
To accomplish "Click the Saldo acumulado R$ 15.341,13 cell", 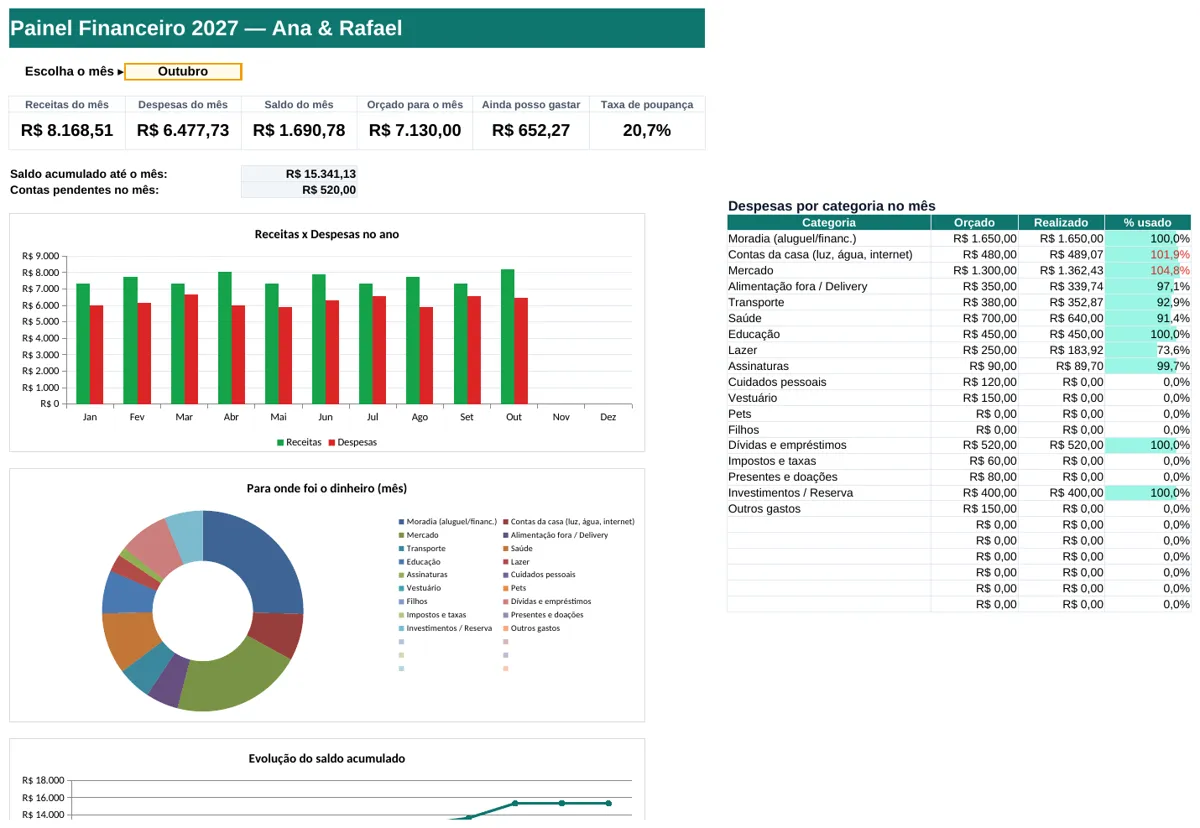I will tap(299, 174).
